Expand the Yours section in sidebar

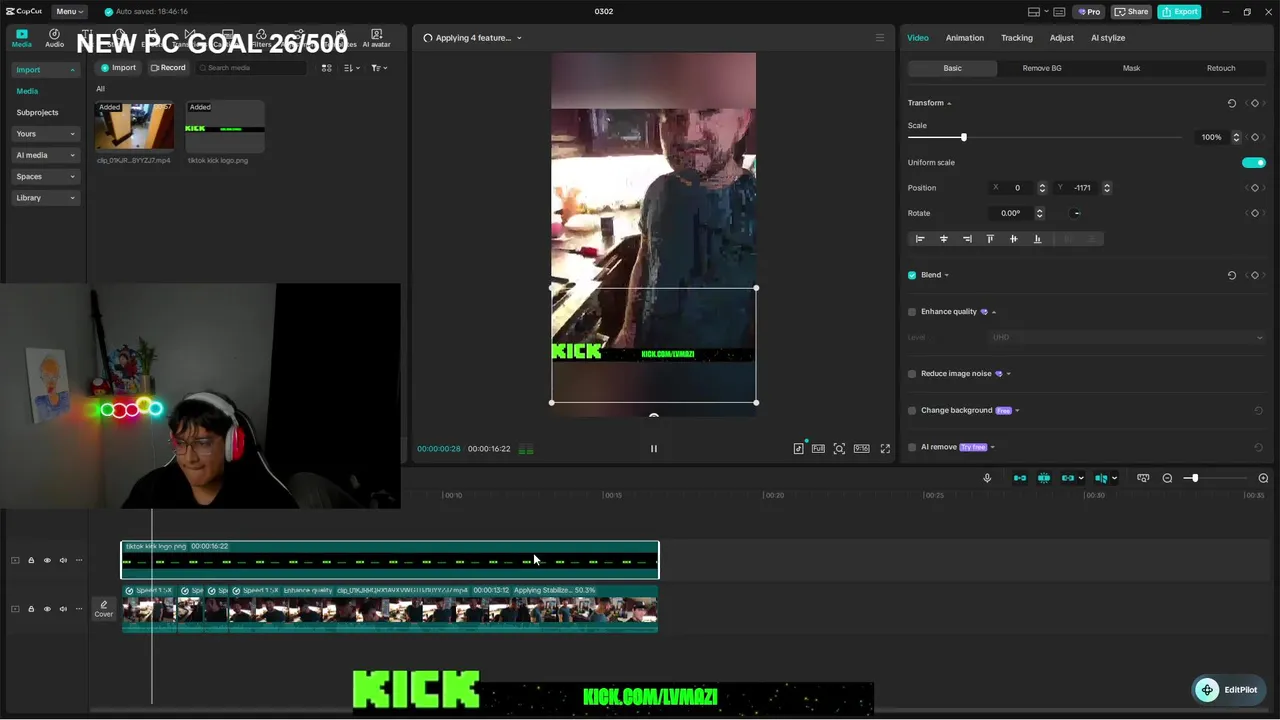(x=46, y=134)
